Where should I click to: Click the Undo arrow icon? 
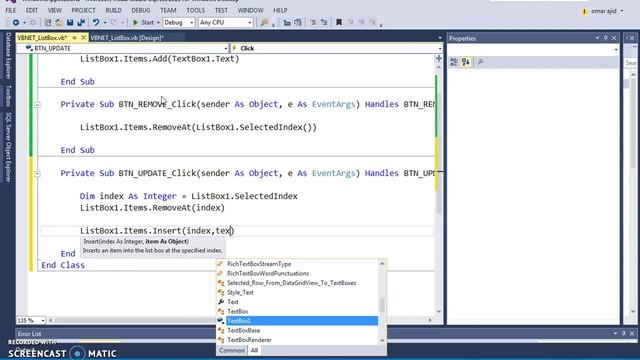tap(96, 22)
